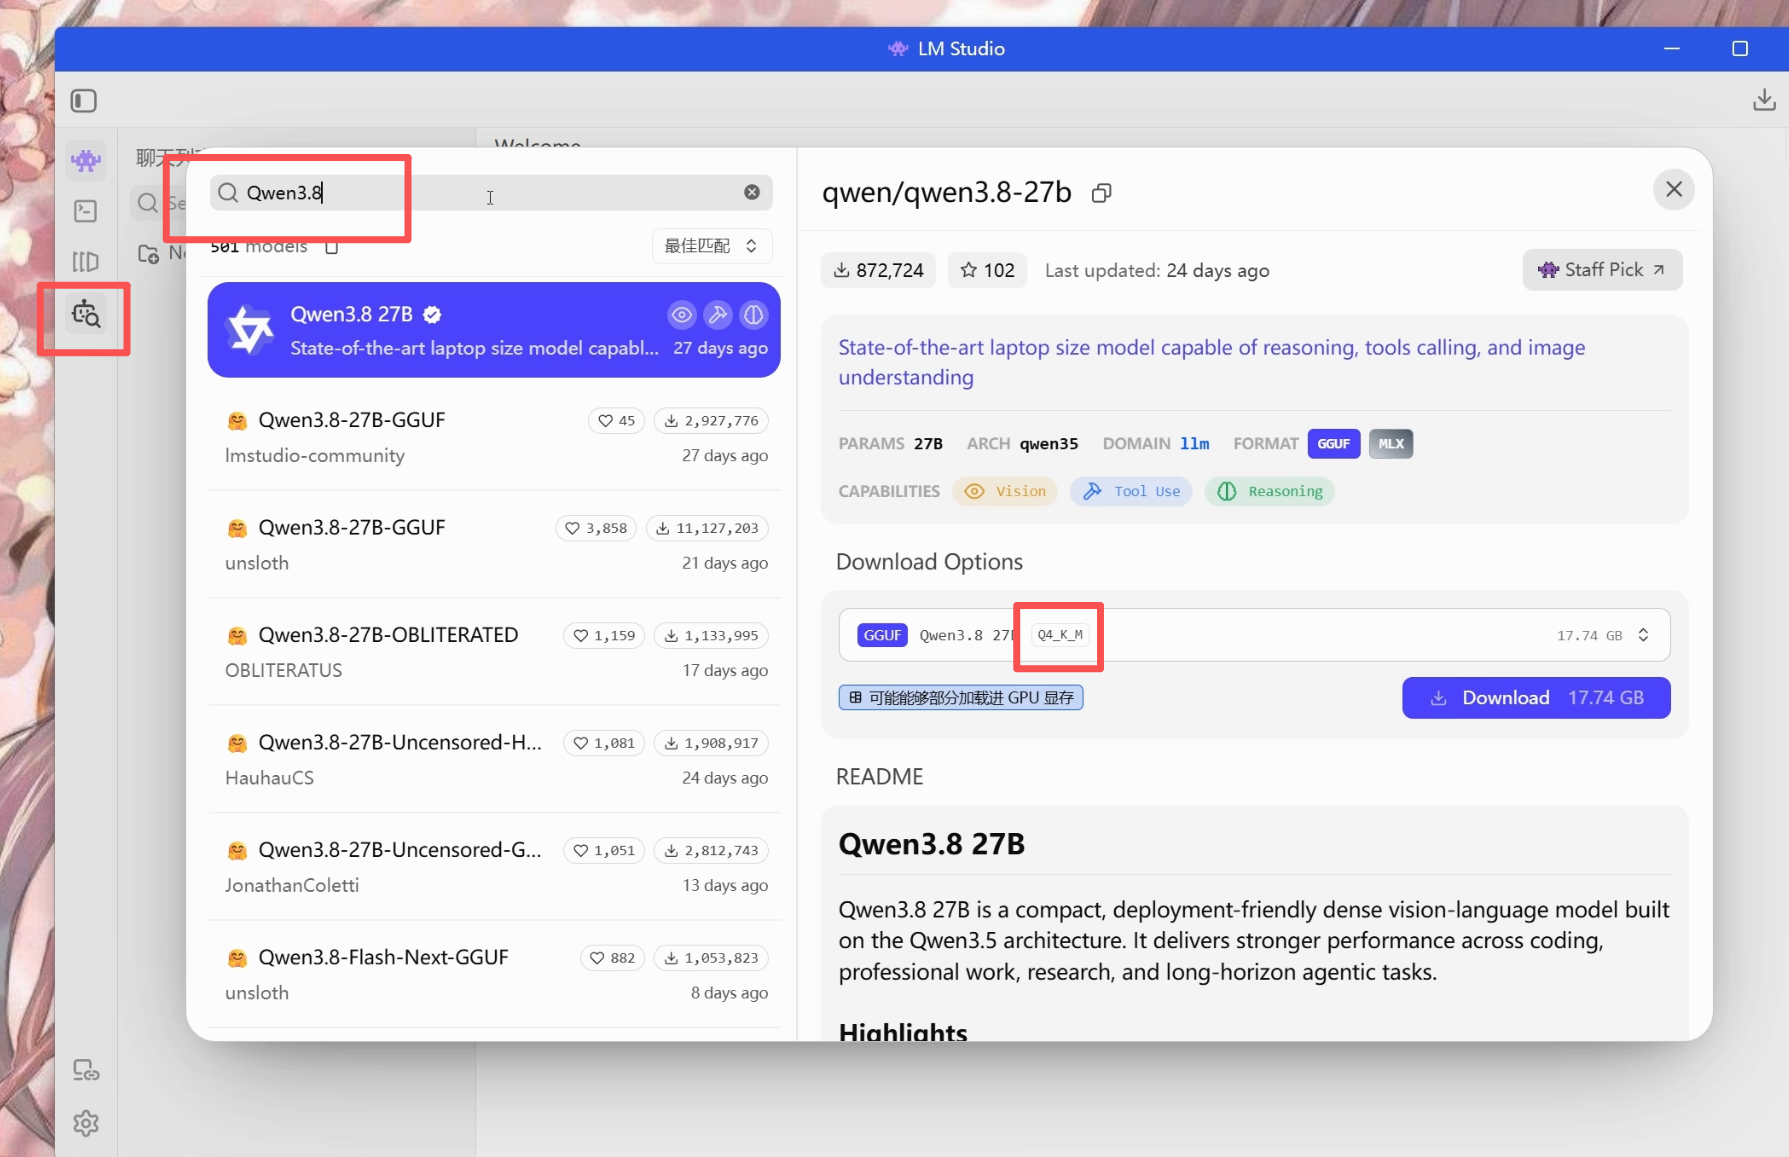Click the 11,127,203 downloads badge
Image resolution: width=1789 pixels, height=1157 pixels.
click(x=708, y=528)
